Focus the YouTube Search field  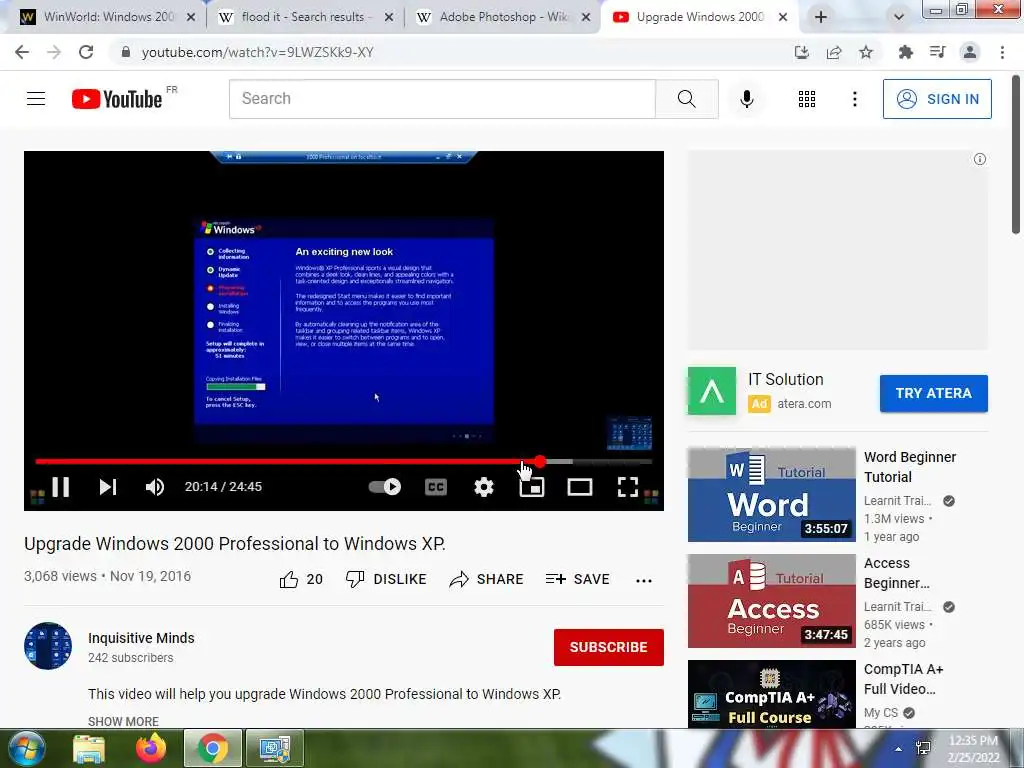pos(442,99)
